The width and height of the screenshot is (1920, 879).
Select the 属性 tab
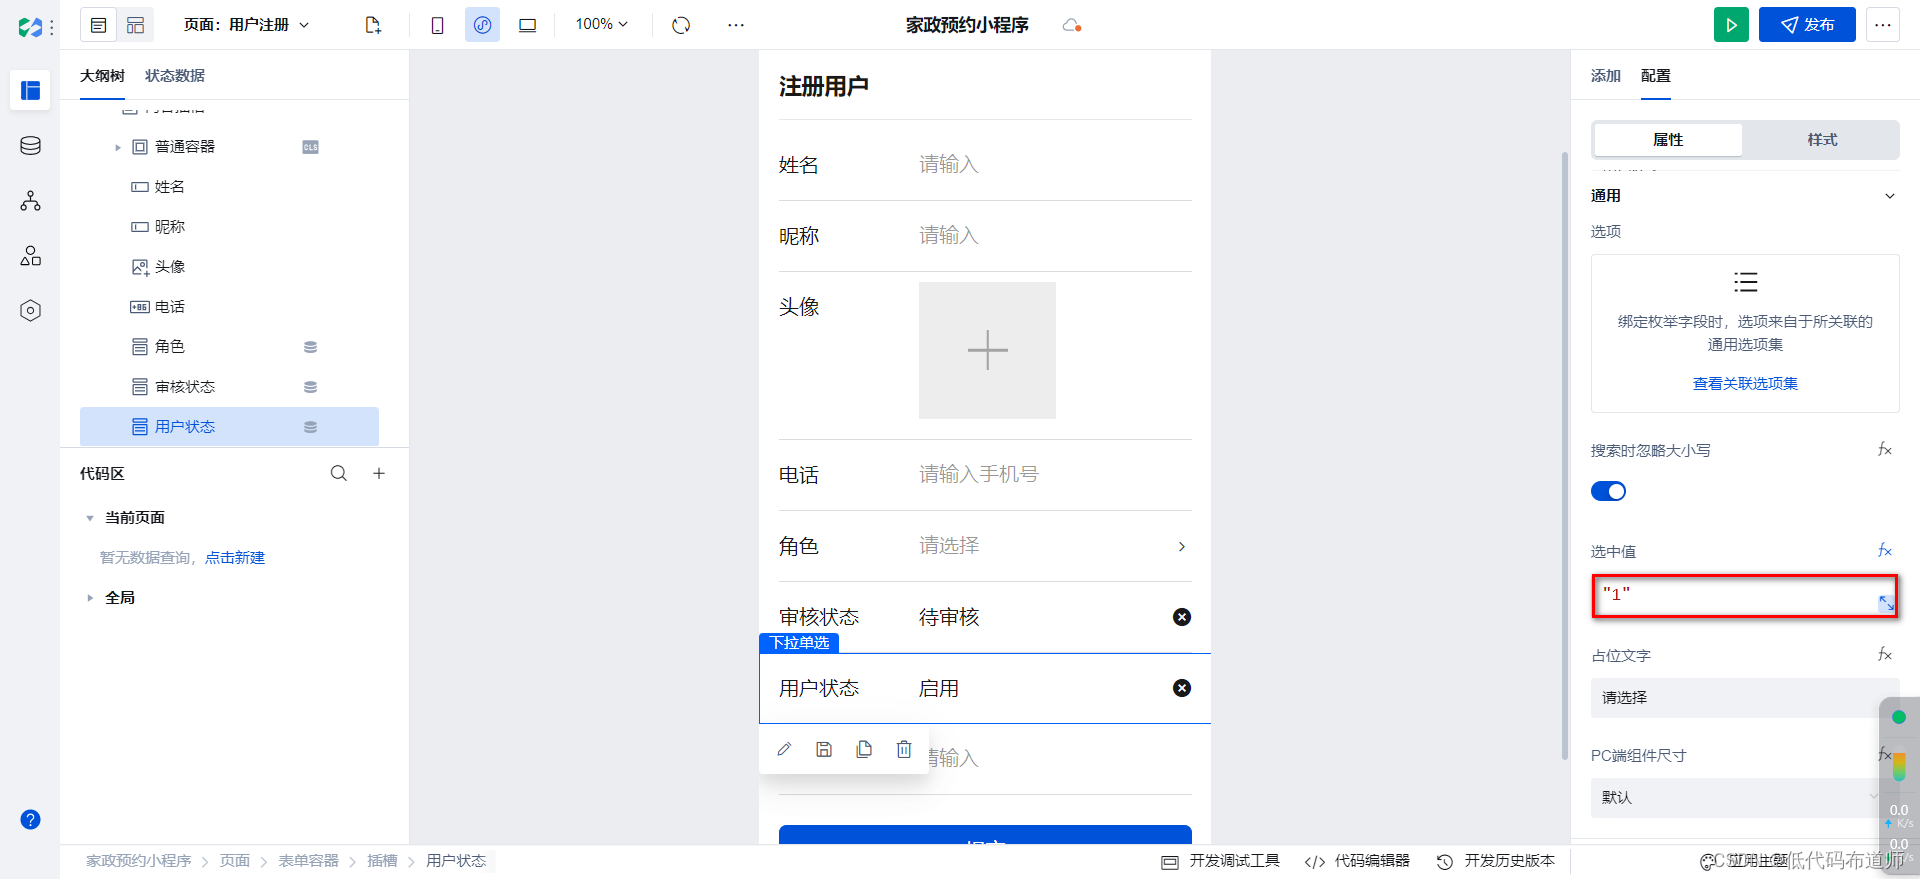click(x=1668, y=140)
